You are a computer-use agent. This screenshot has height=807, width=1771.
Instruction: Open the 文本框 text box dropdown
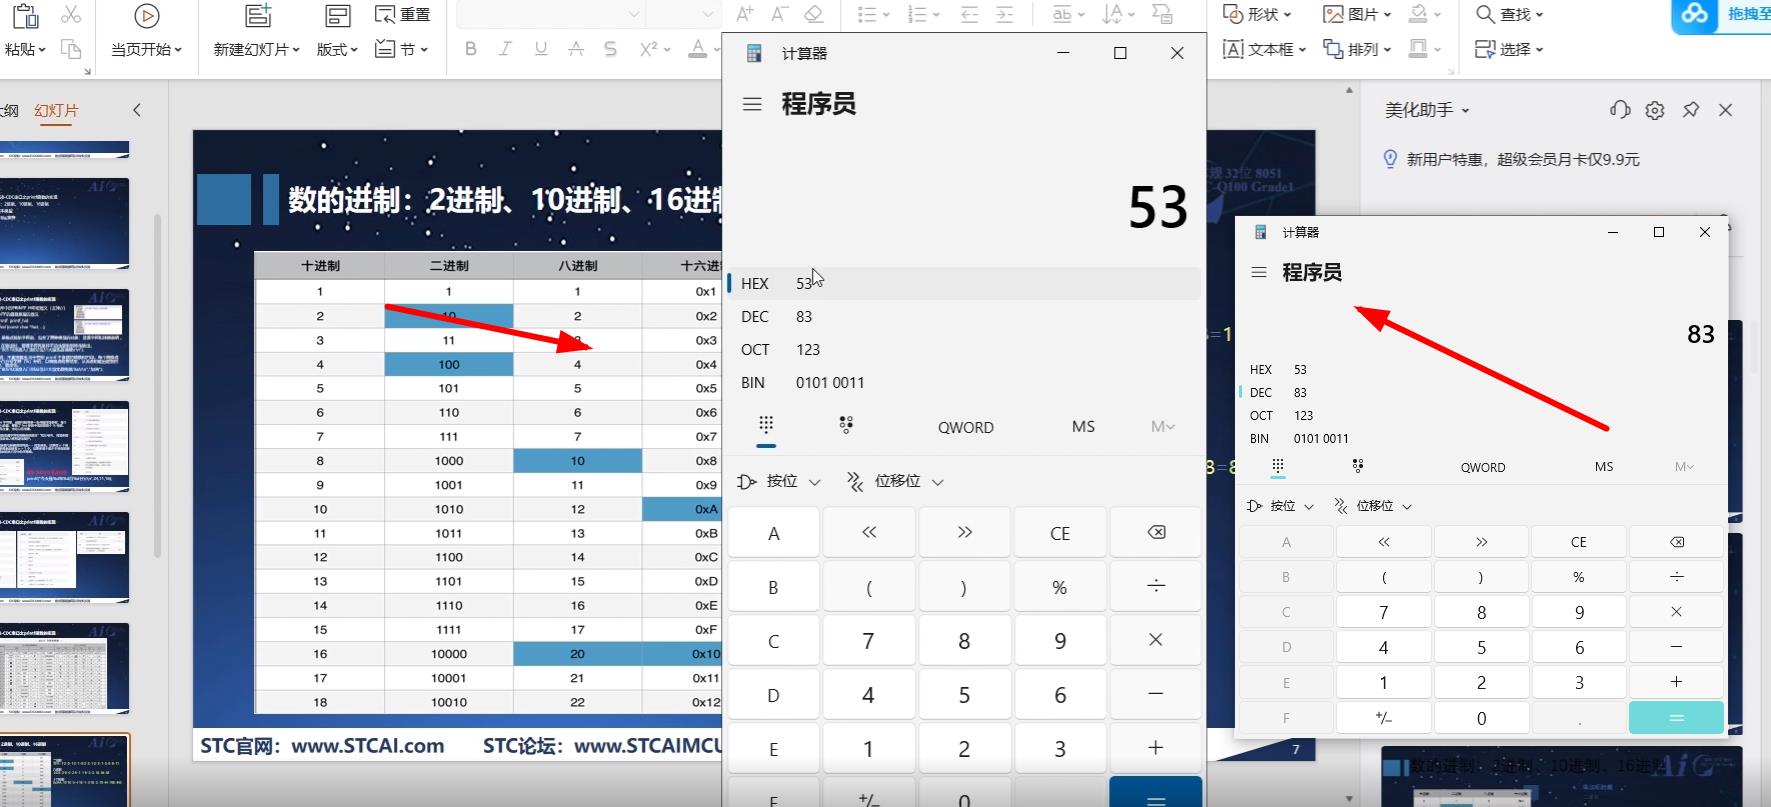(1265, 49)
